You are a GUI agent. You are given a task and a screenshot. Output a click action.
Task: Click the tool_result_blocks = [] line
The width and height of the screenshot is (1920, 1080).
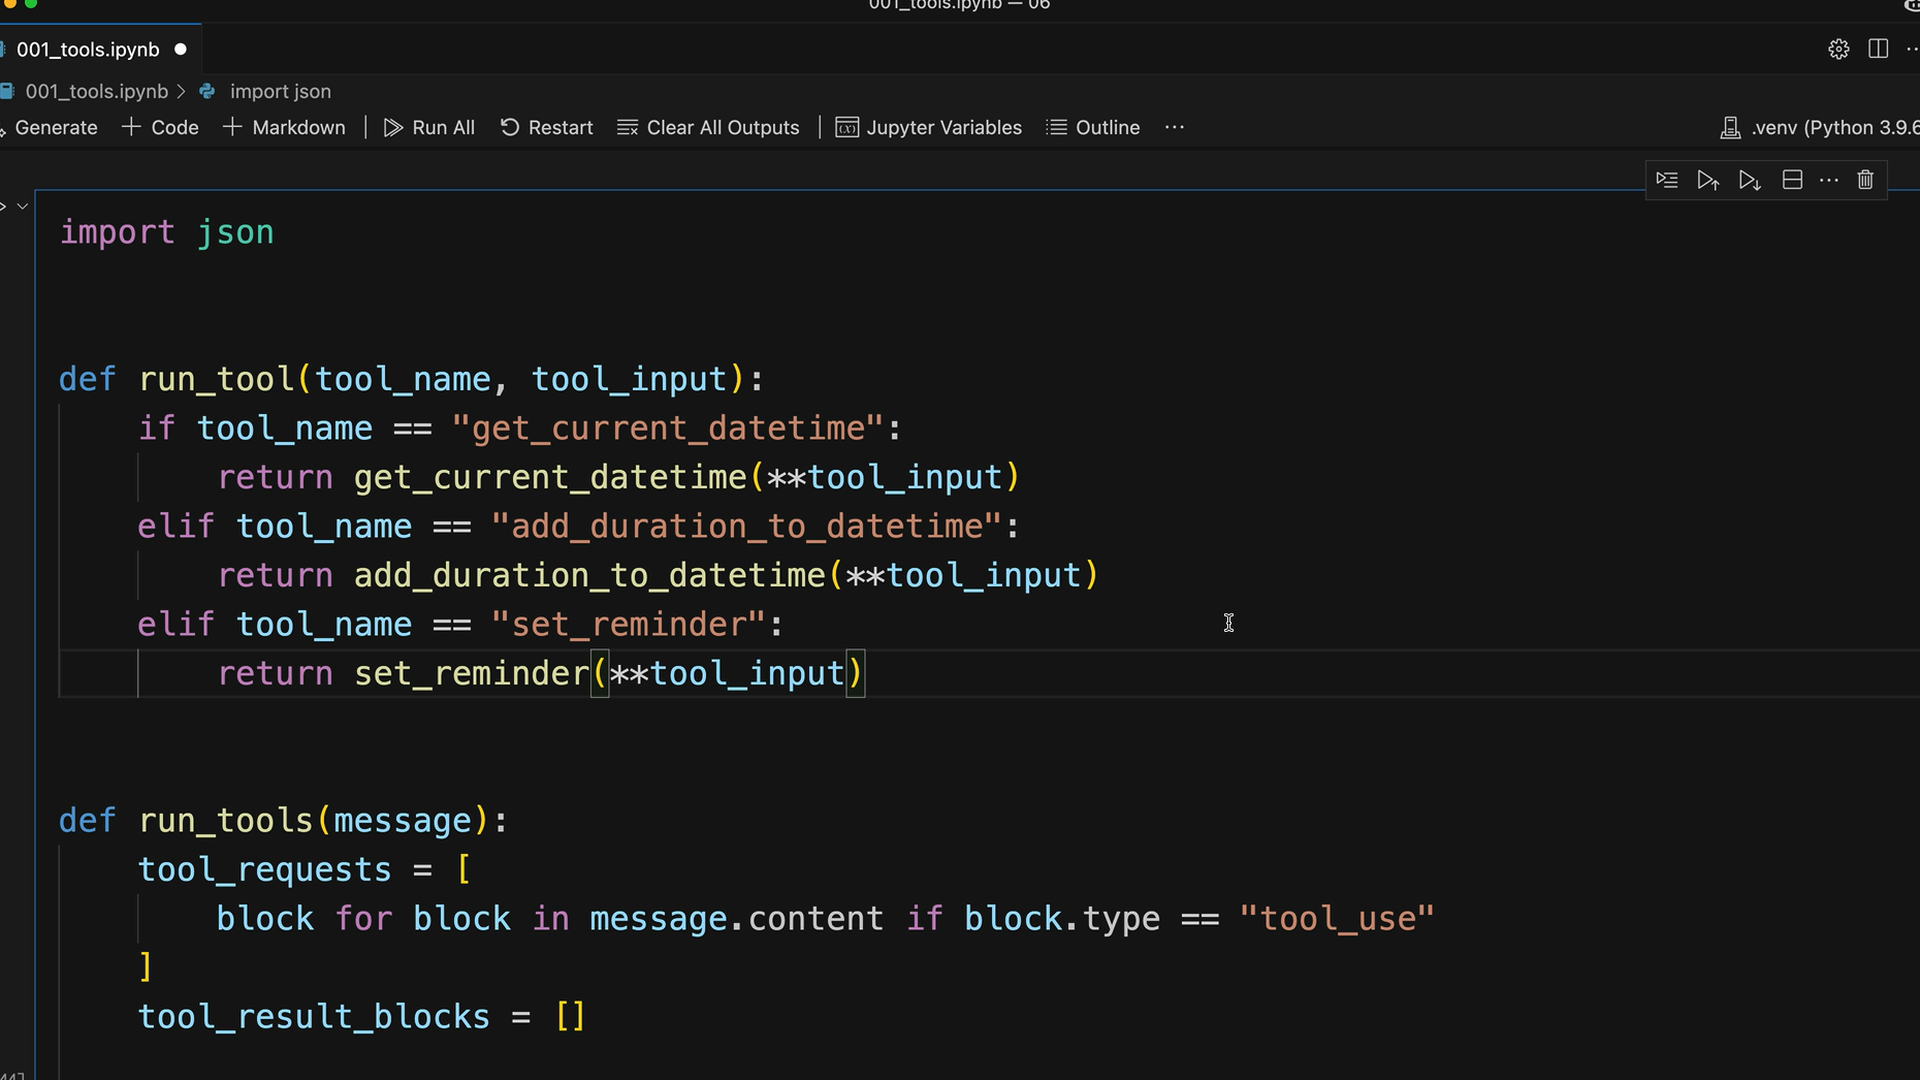[361, 1016]
